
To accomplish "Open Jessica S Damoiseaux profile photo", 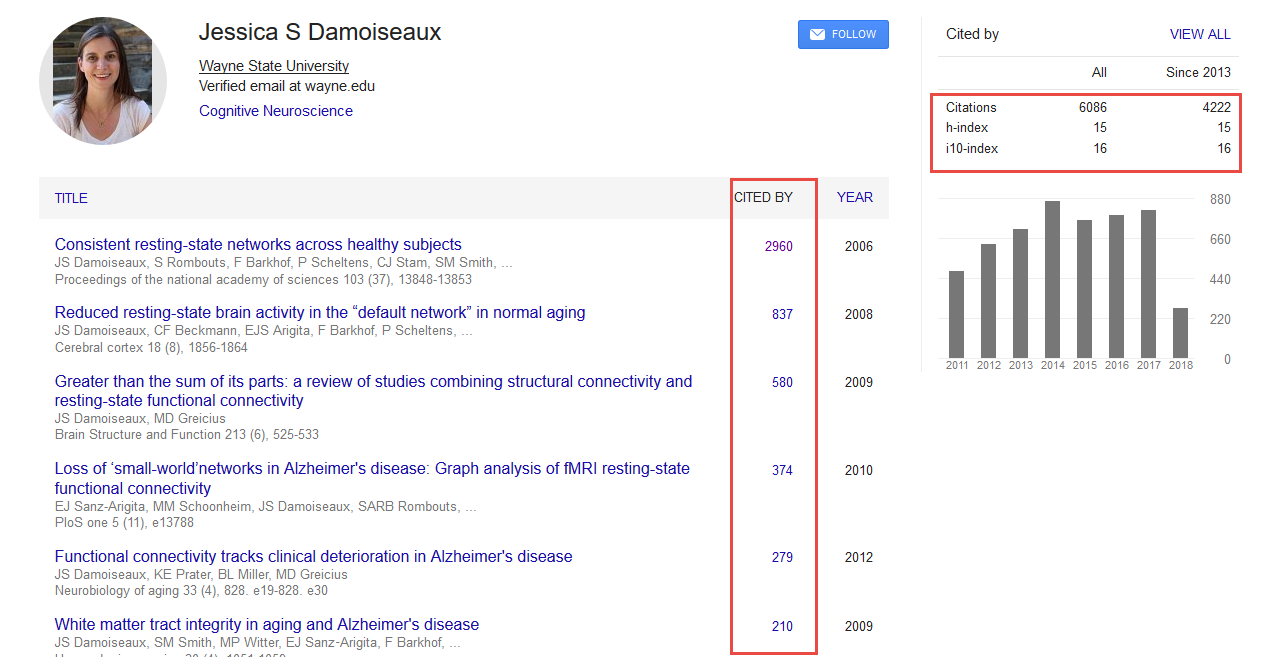I will tap(103, 81).
